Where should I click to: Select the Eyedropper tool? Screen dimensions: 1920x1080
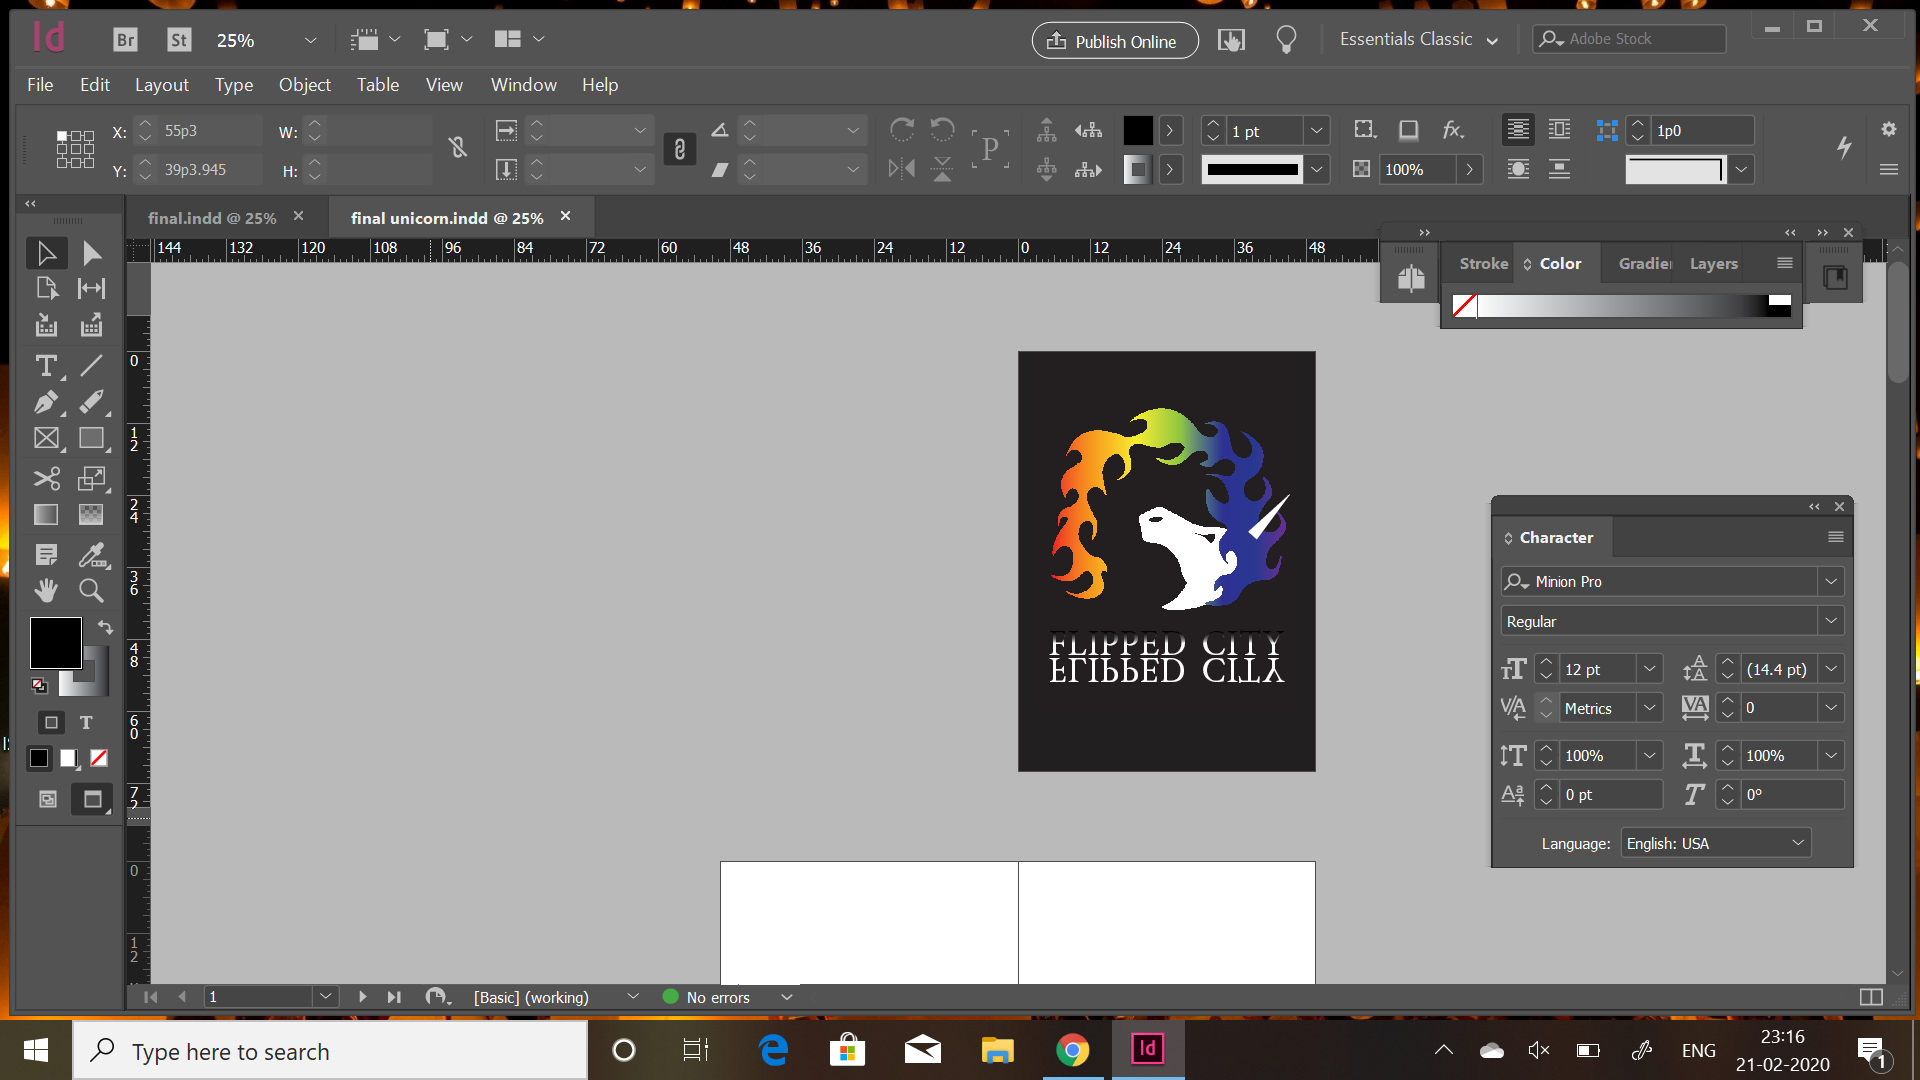tap(91, 554)
